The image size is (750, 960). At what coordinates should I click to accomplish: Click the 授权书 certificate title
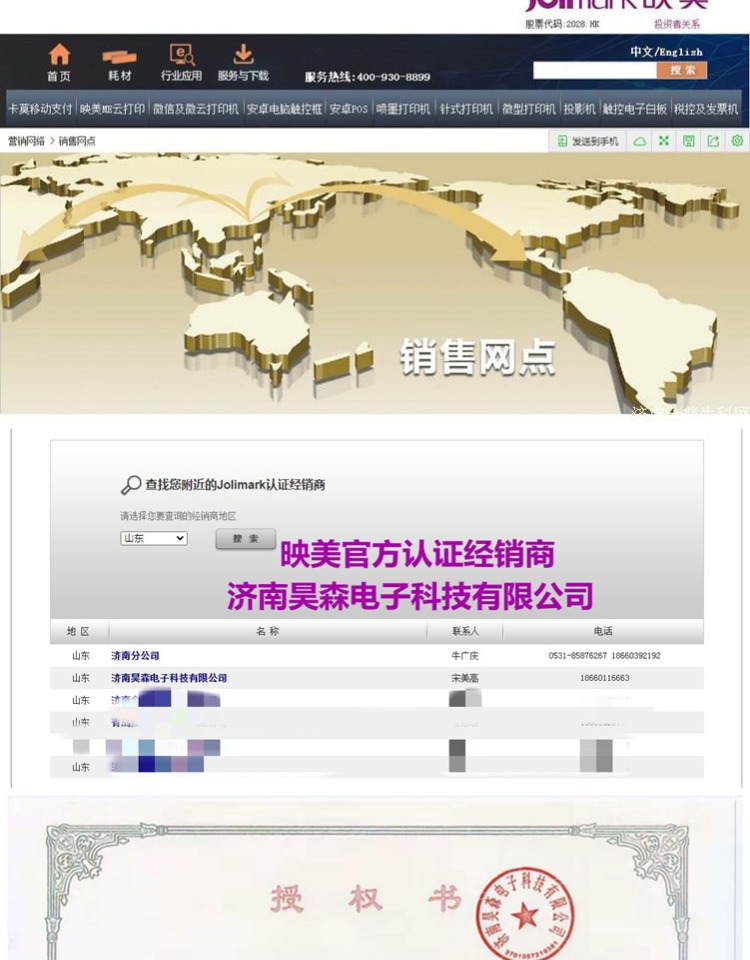pos(366,899)
